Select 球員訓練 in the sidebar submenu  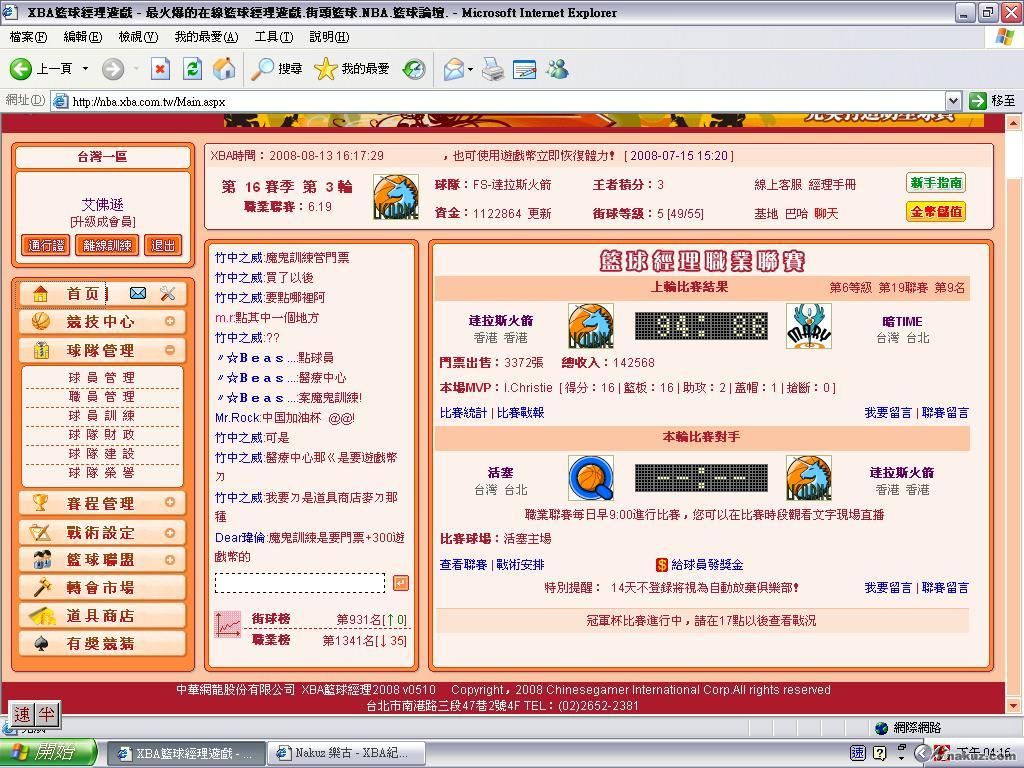click(x=101, y=415)
